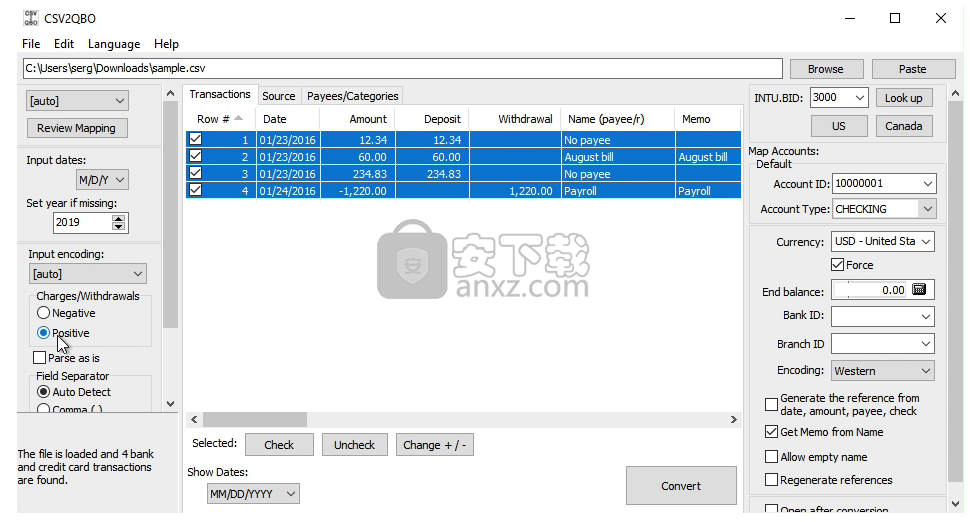Screen dimensions: 970x522
Task: Open the Account Type CHECKING dropdown
Action: click(884, 209)
